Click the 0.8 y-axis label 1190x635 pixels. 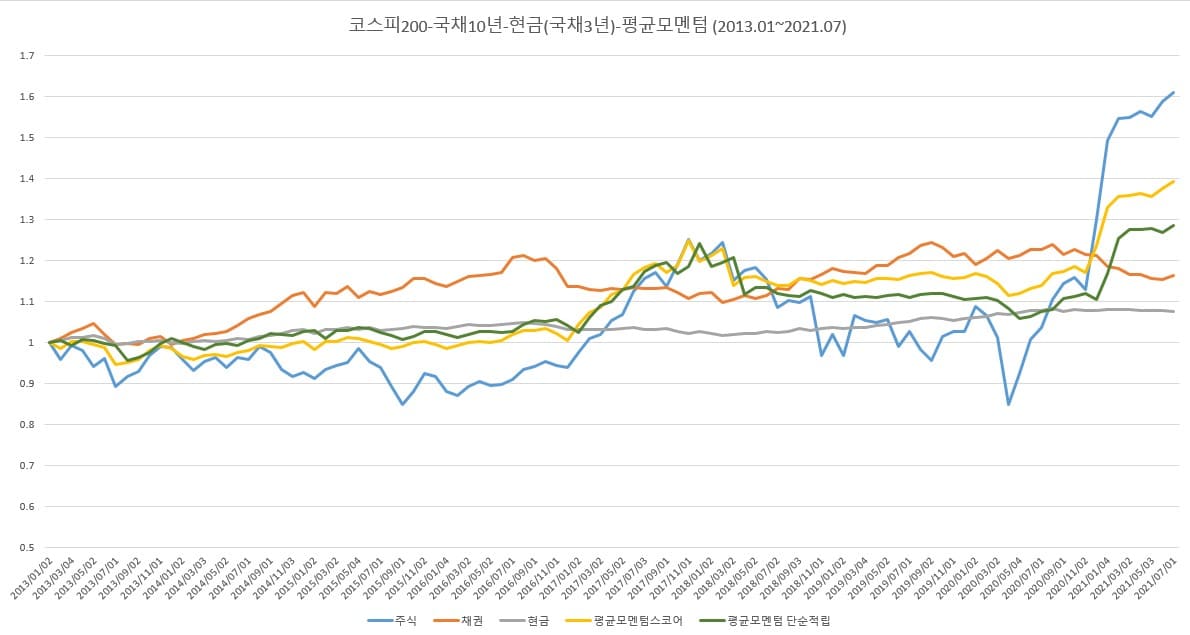click(27, 424)
